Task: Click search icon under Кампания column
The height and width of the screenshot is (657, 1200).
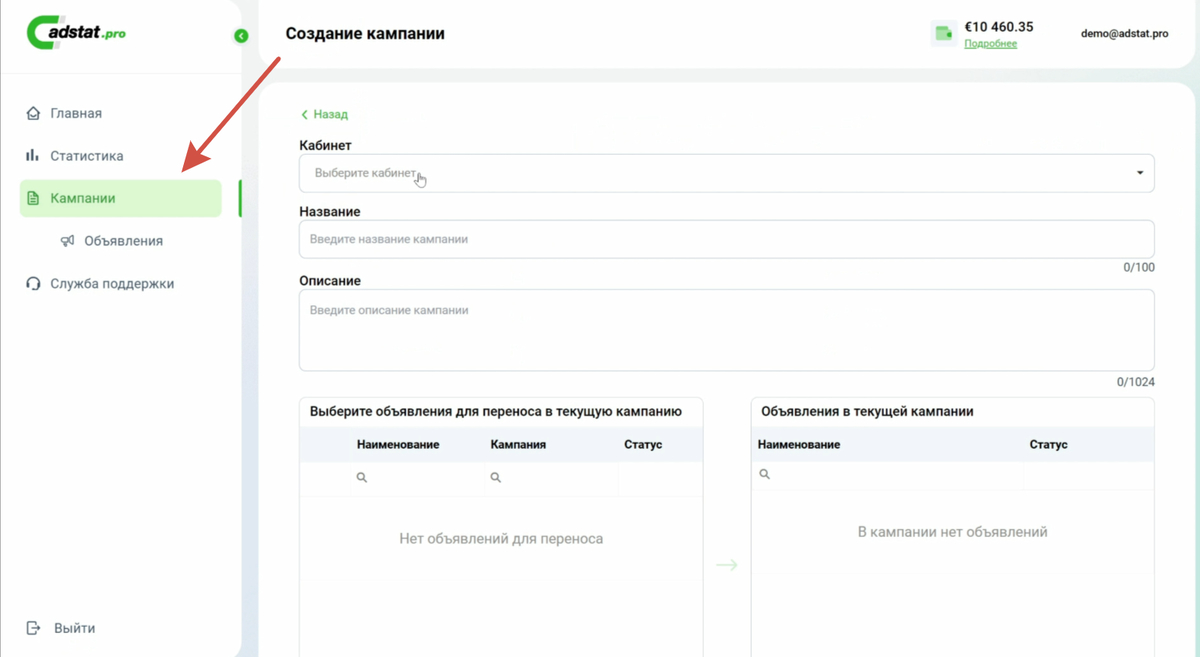Action: pyautogui.click(x=496, y=478)
